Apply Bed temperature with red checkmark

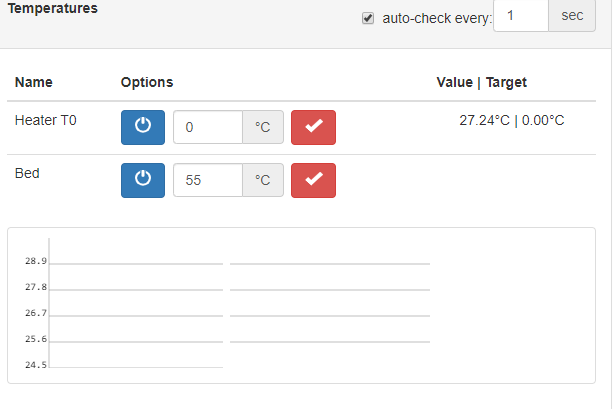click(x=313, y=180)
